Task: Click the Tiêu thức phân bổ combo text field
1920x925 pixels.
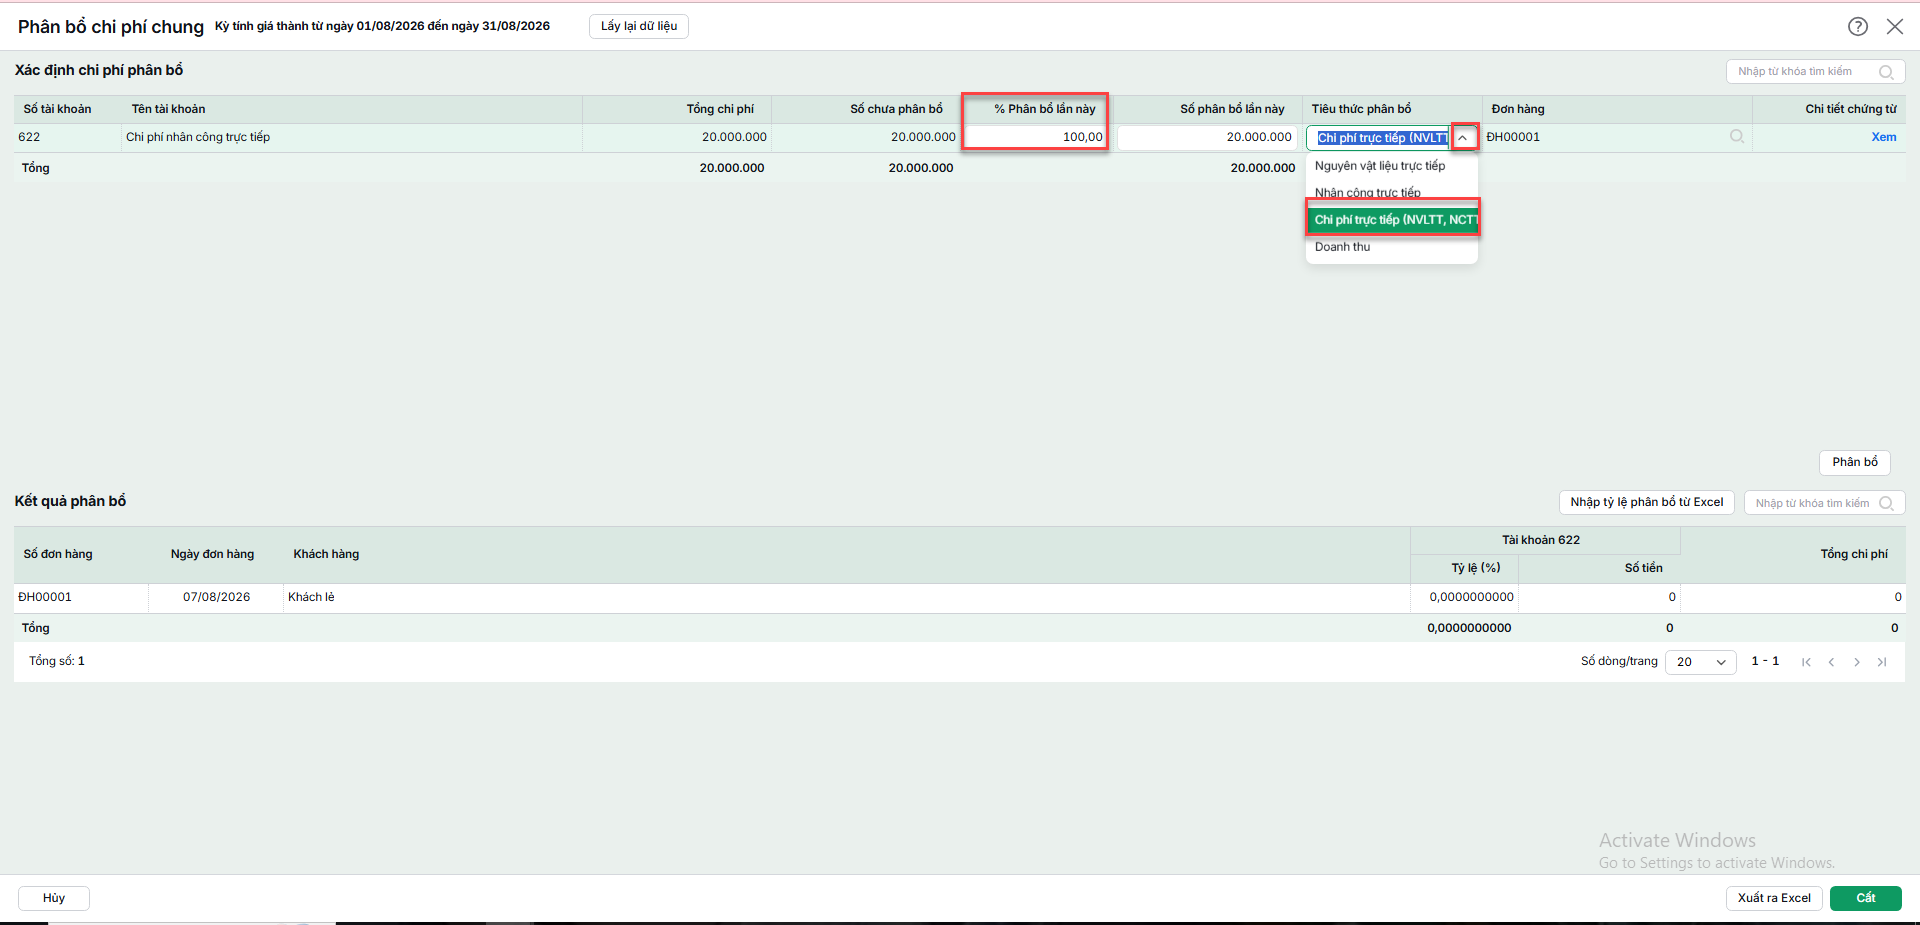Action: (1380, 138)
